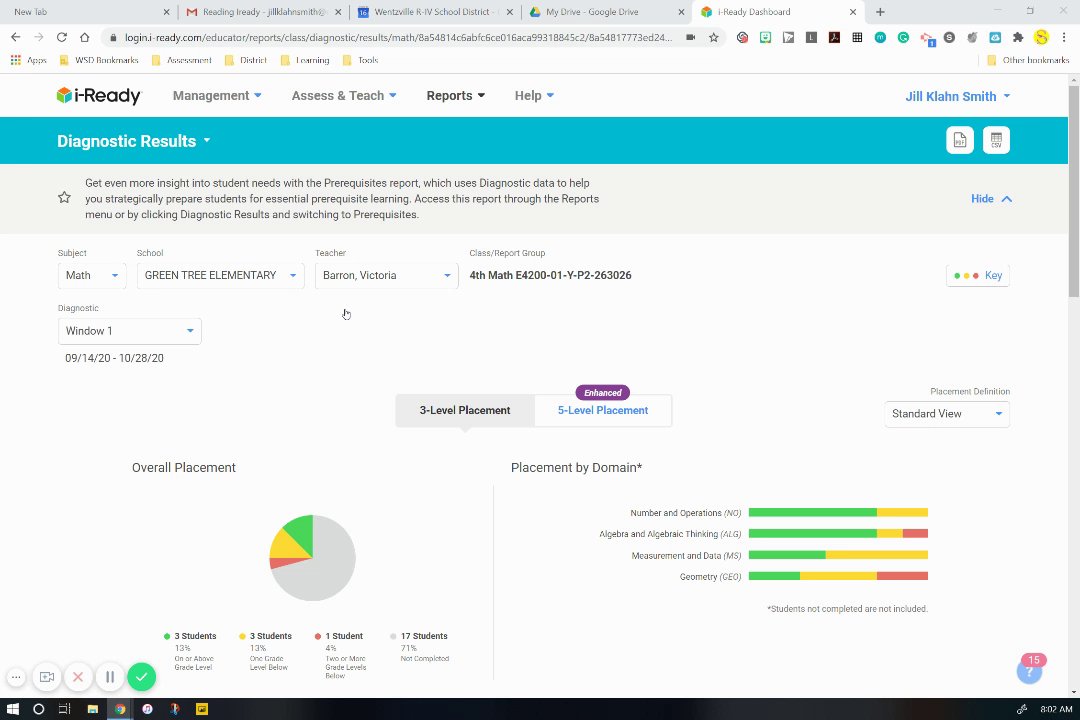This screenshot has height=720, width=1080.
Task: Click the Number and Operations domain bar
Action: pos(838,513)
